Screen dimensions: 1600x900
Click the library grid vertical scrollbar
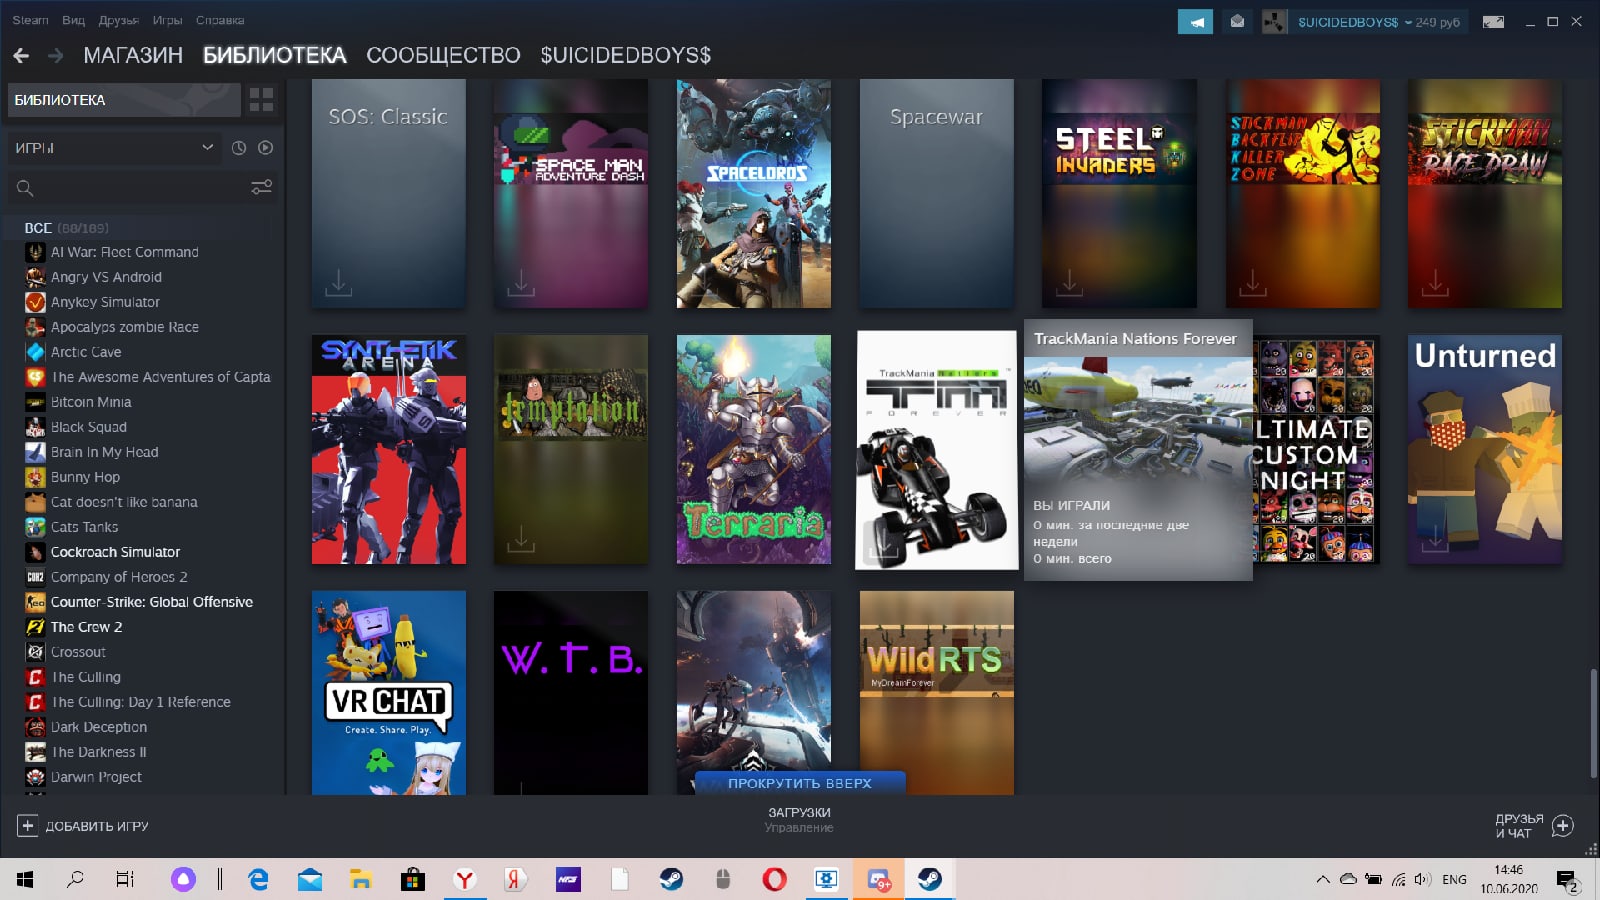click(x=1593, y=723)
